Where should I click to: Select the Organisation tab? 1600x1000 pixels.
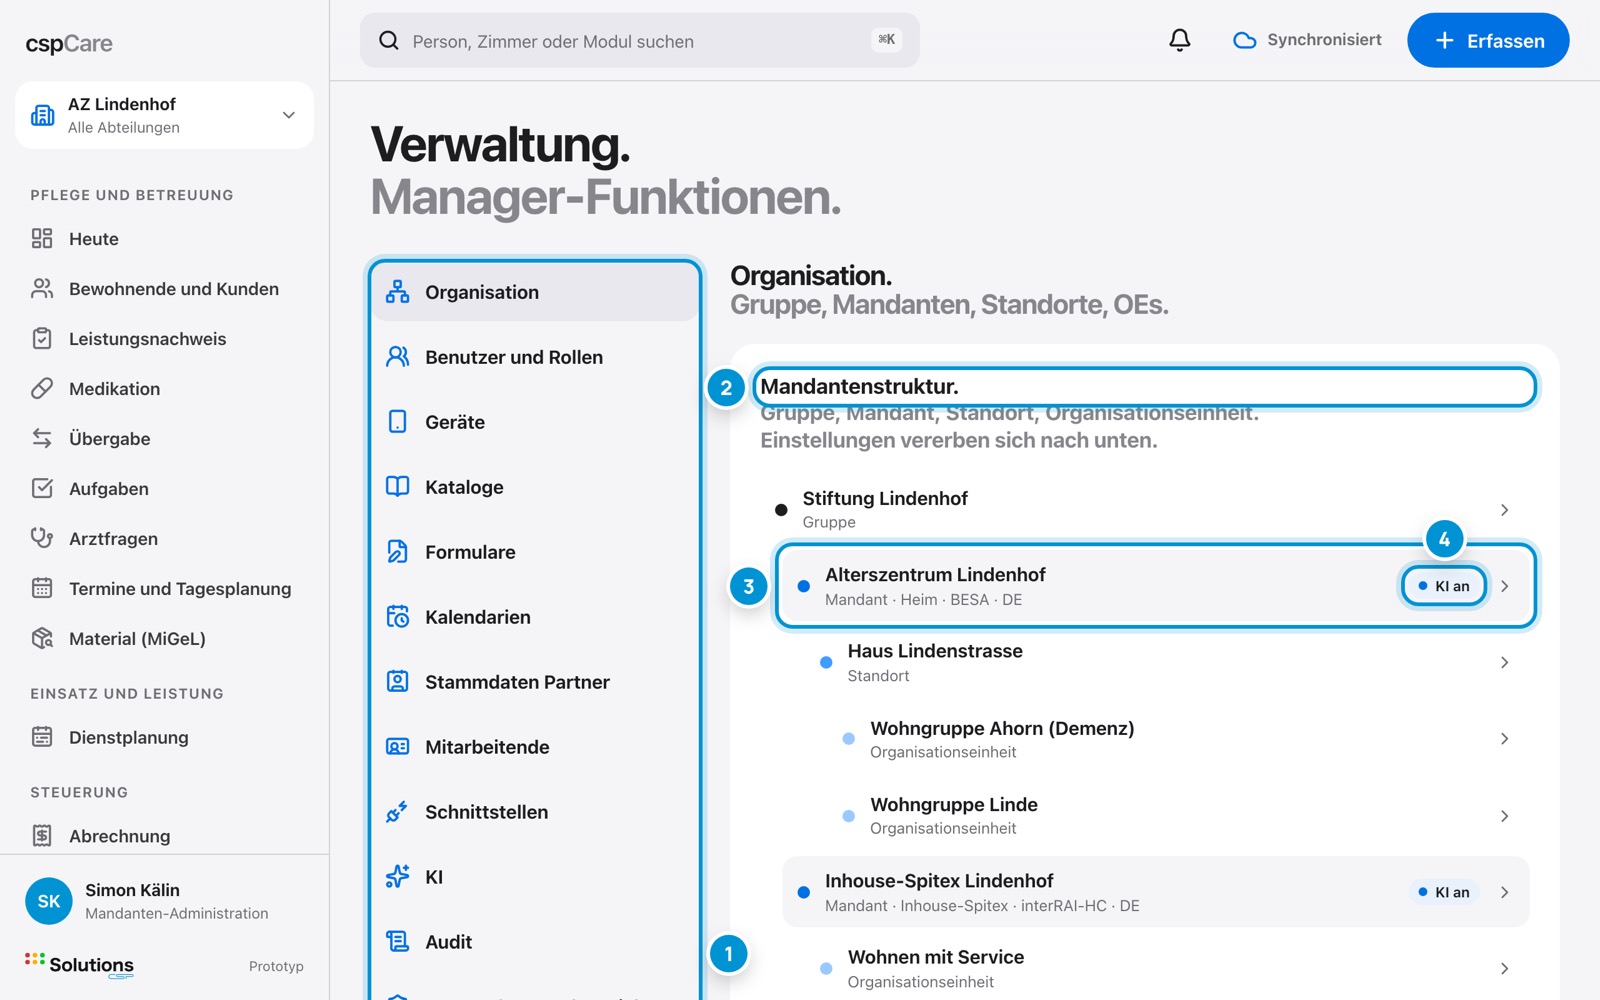535,292
